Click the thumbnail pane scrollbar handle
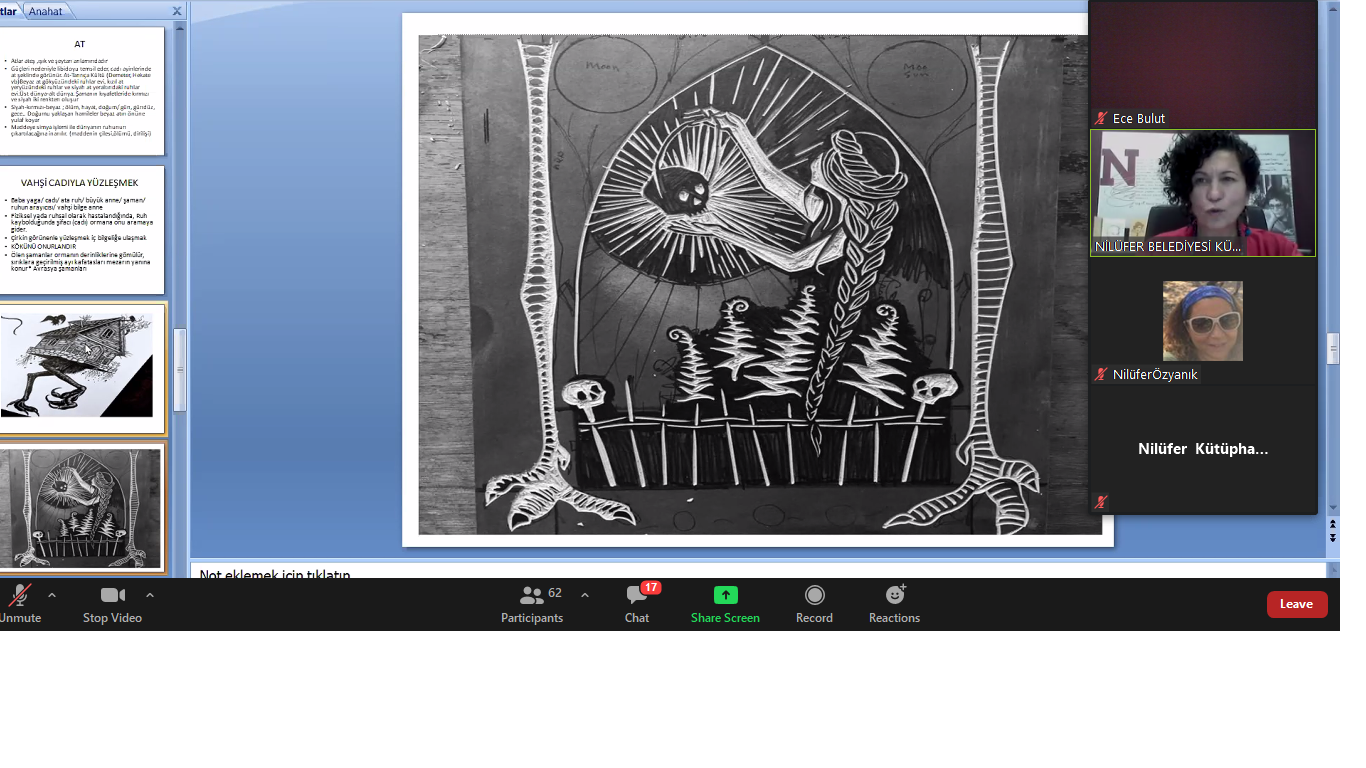The image size is (1366, 768). 180,370
